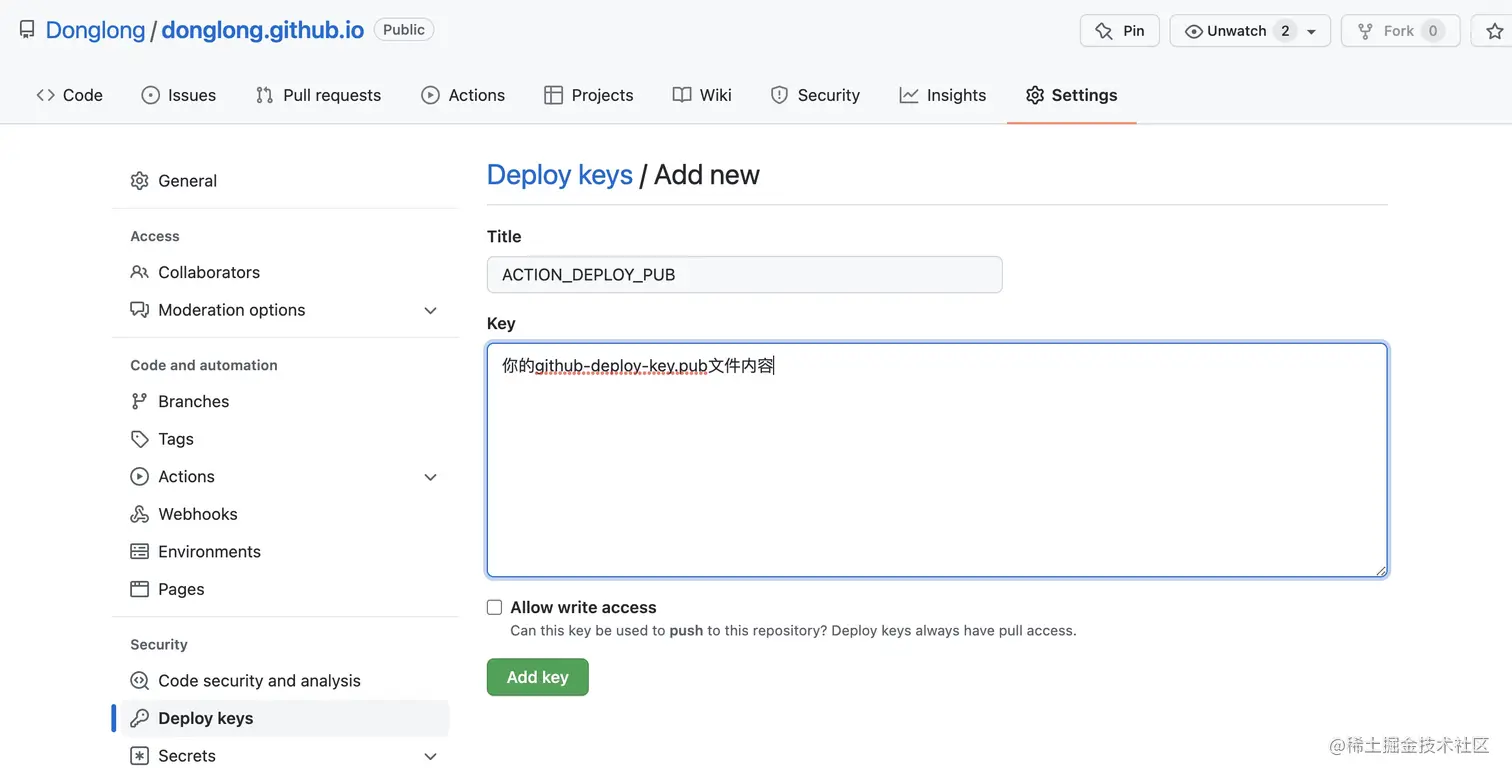
Task: Open the Branches section via its branch icon
Action: pyautogui.click(x=139, y=401)
